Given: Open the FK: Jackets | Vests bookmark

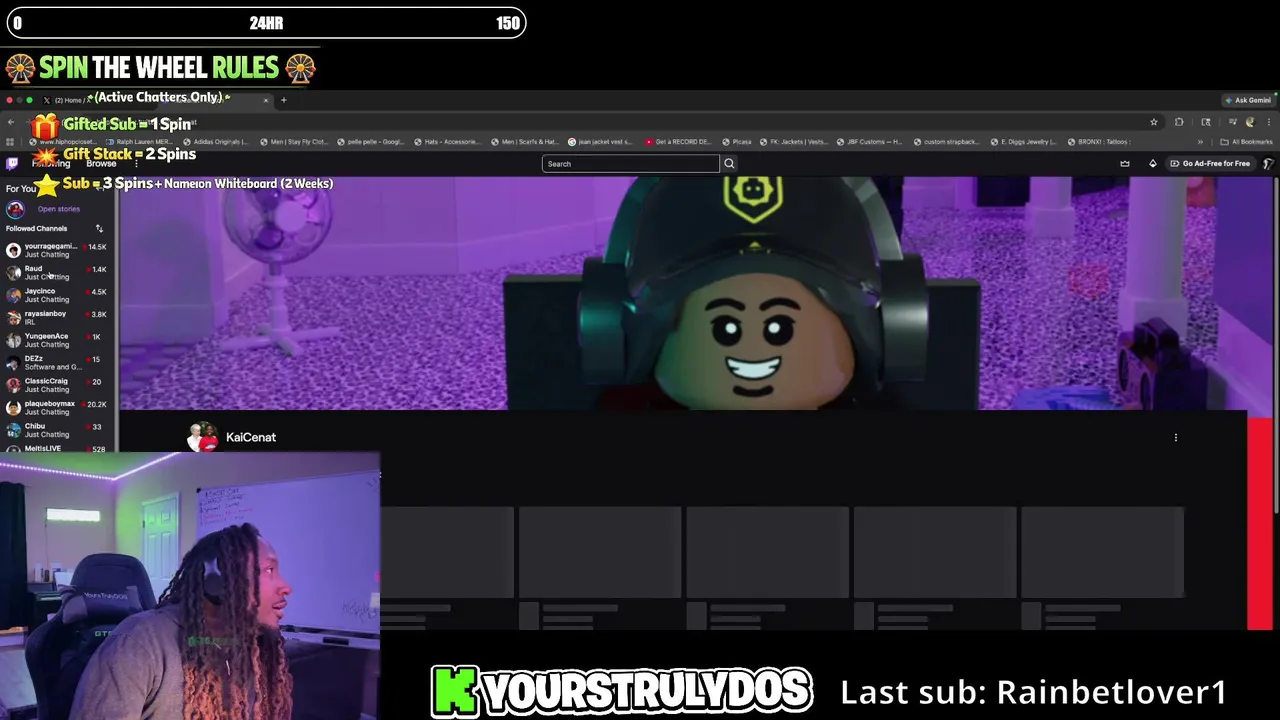Looking at the screenshot, I should pyautogui.click(x=793, y=142).
